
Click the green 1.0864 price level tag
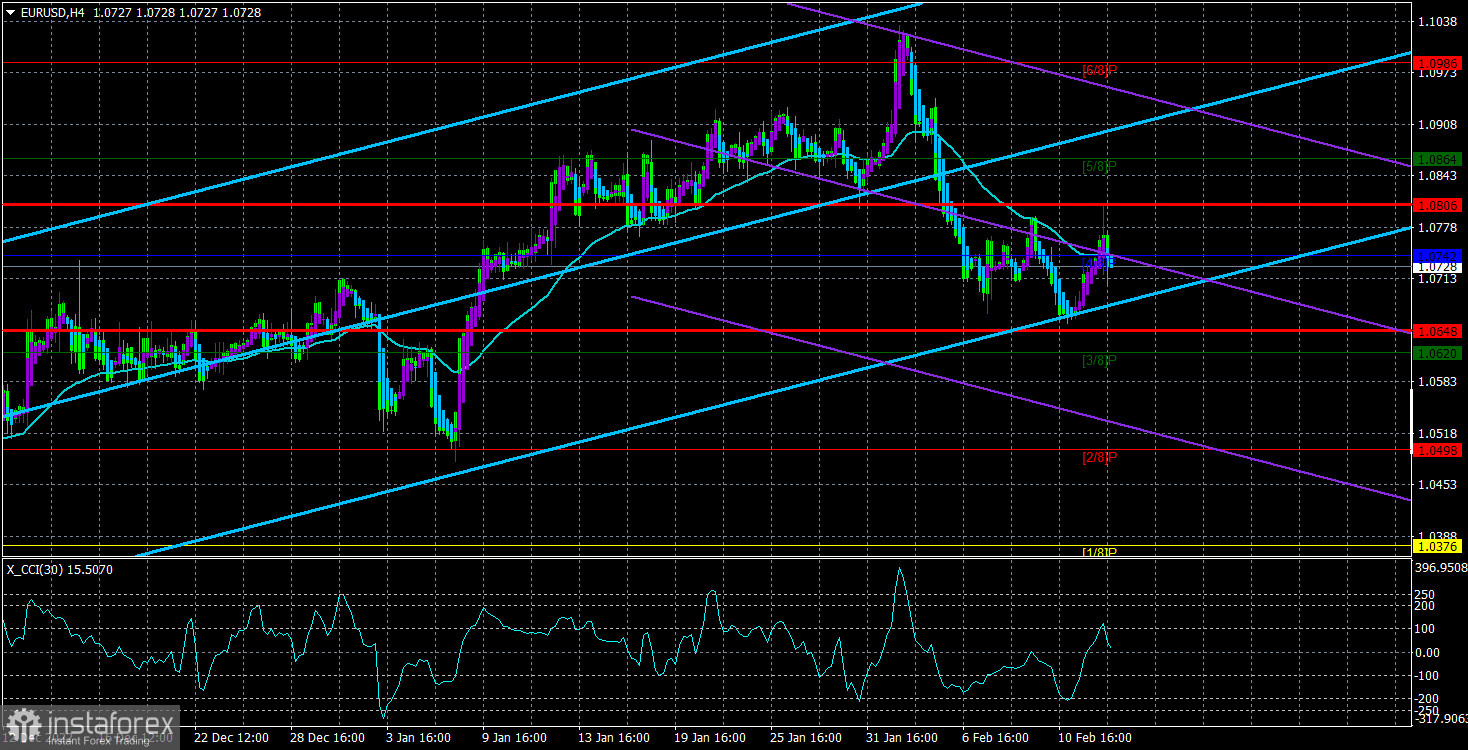pyautogui.click(x=1439, y=159)
